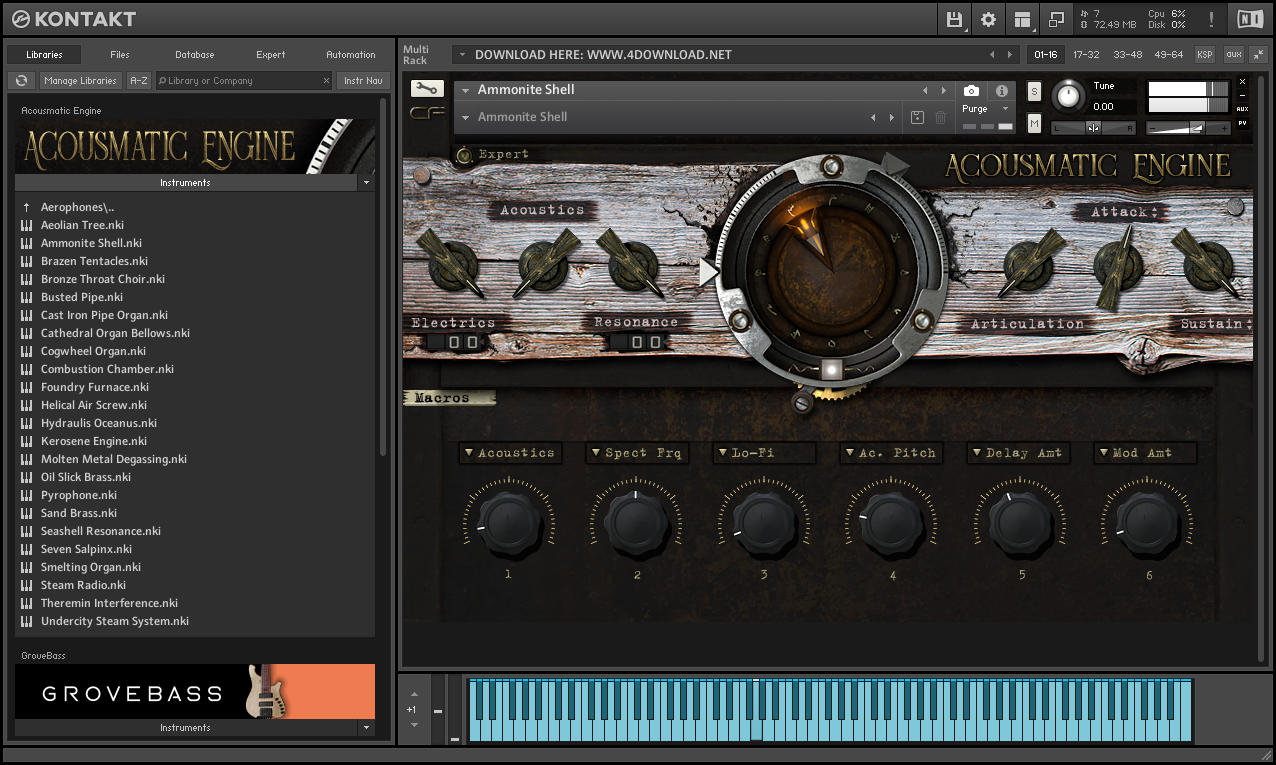1276x765 pixels.
Task: Click the Expert mode dial icon
Action: click(464, 155)
